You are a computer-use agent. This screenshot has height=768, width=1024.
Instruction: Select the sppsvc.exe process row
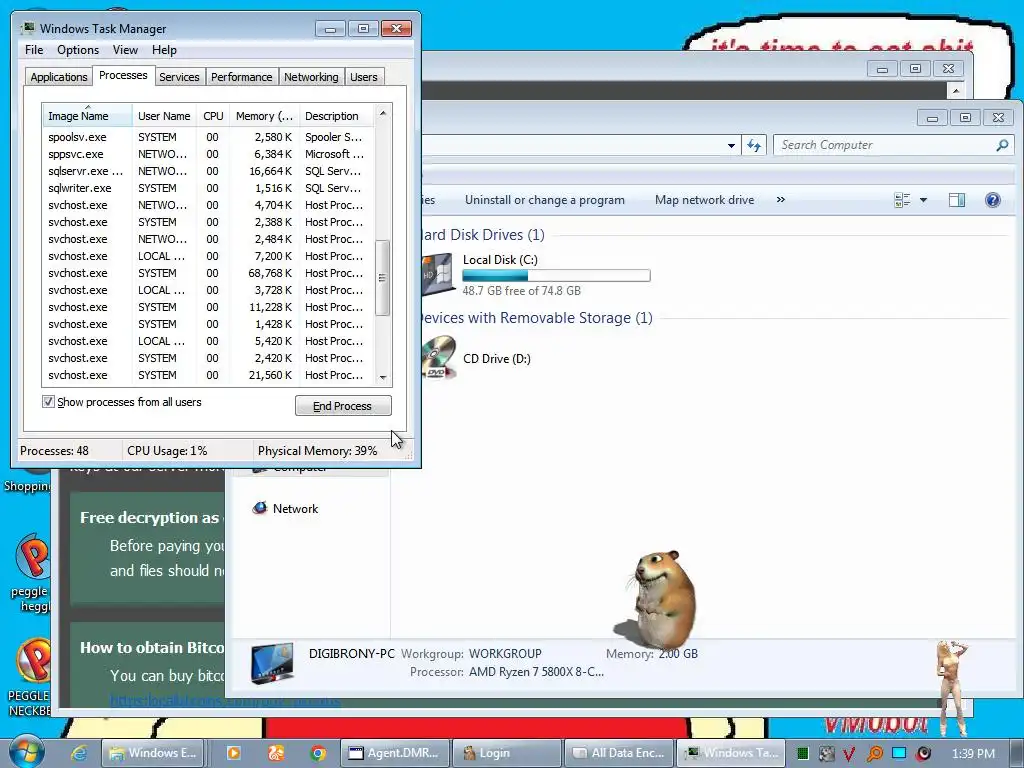tap(208, 154)
